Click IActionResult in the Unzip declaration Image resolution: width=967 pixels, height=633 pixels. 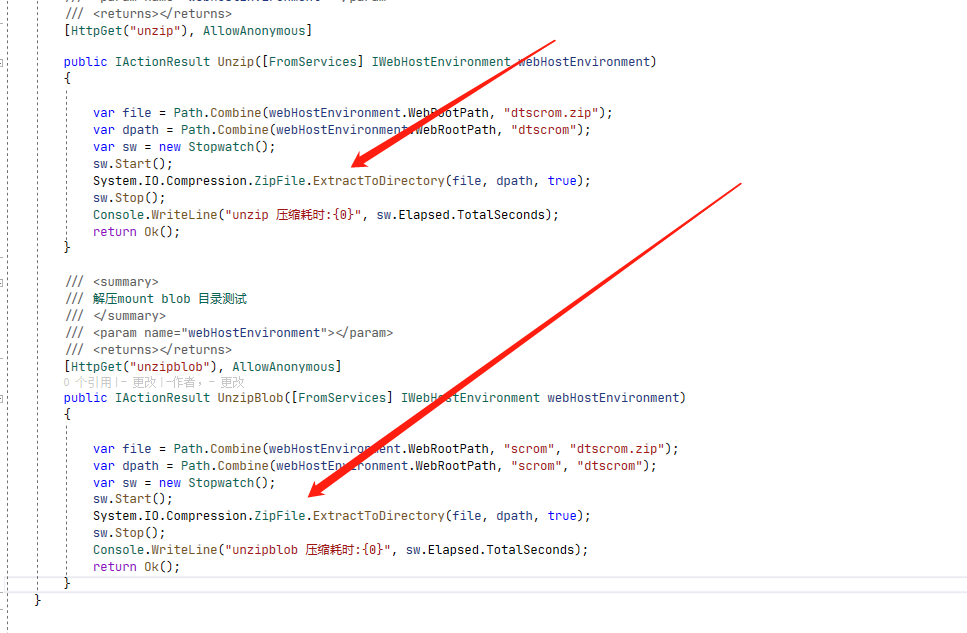(x=163, y=62)
